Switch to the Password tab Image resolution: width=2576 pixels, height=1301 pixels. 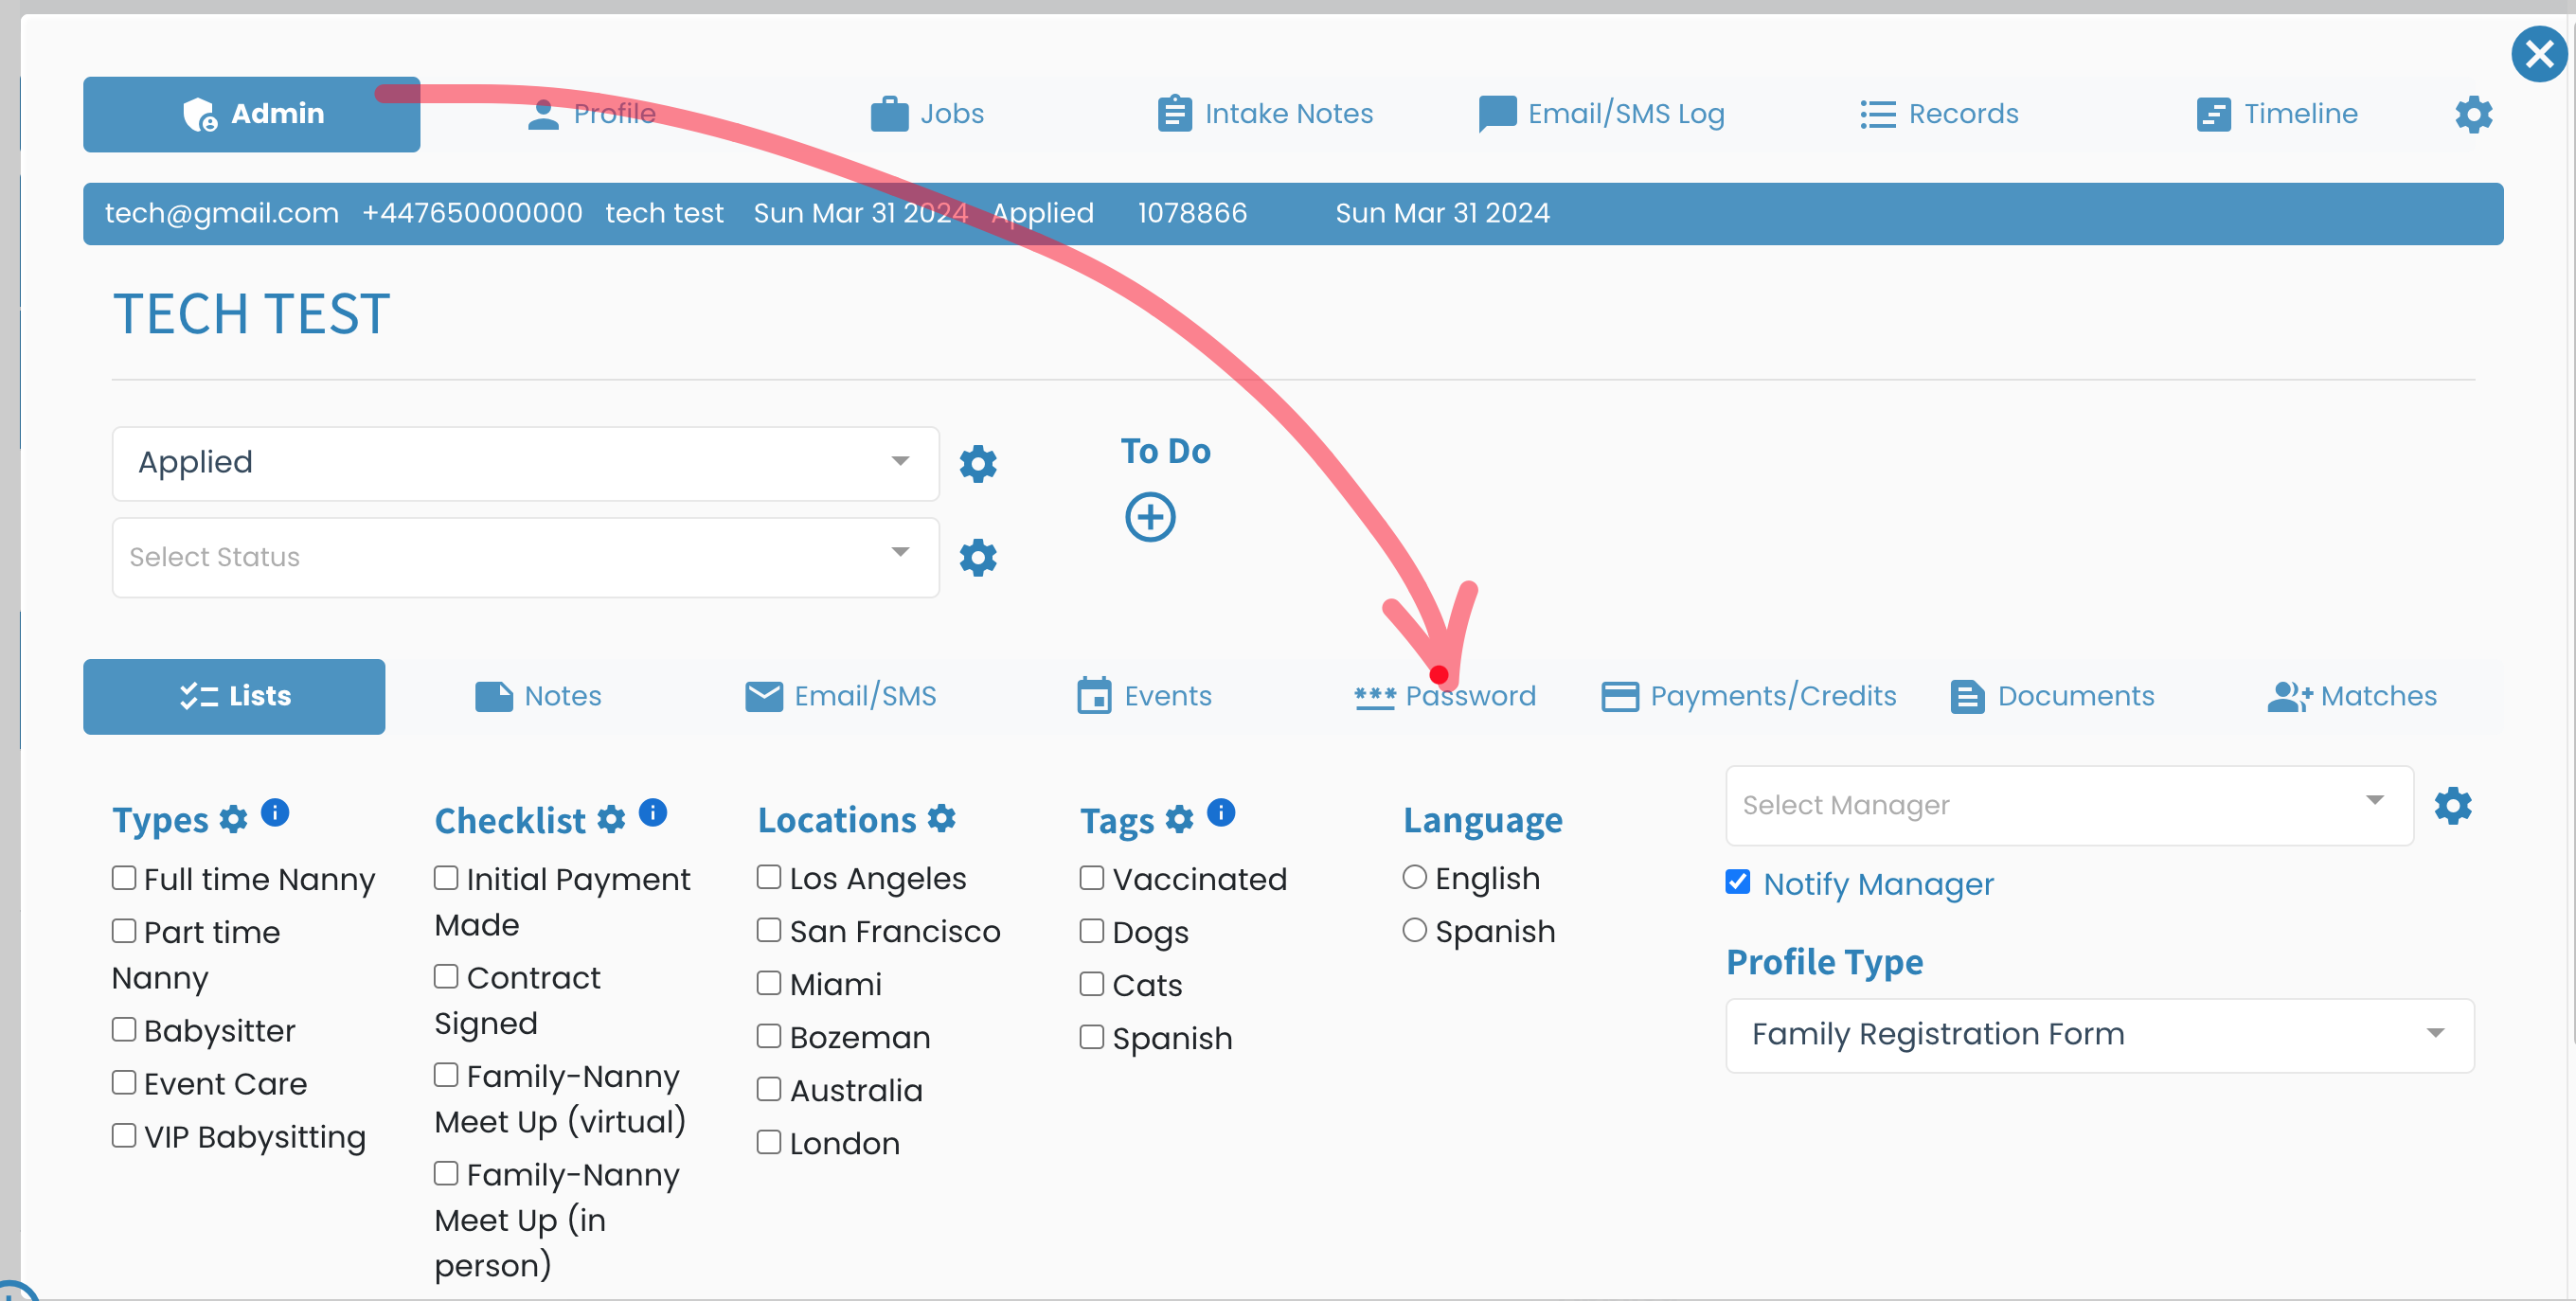[x=1445, y=696]
